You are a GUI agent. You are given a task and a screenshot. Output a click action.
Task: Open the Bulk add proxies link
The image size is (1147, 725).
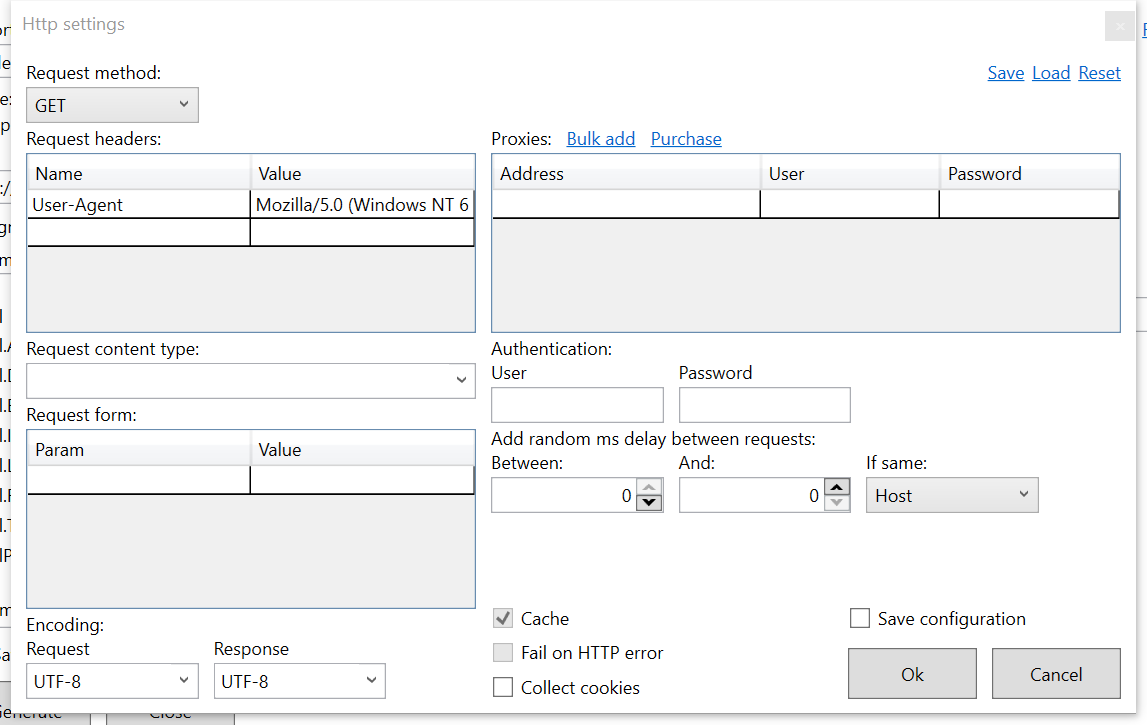601,139
